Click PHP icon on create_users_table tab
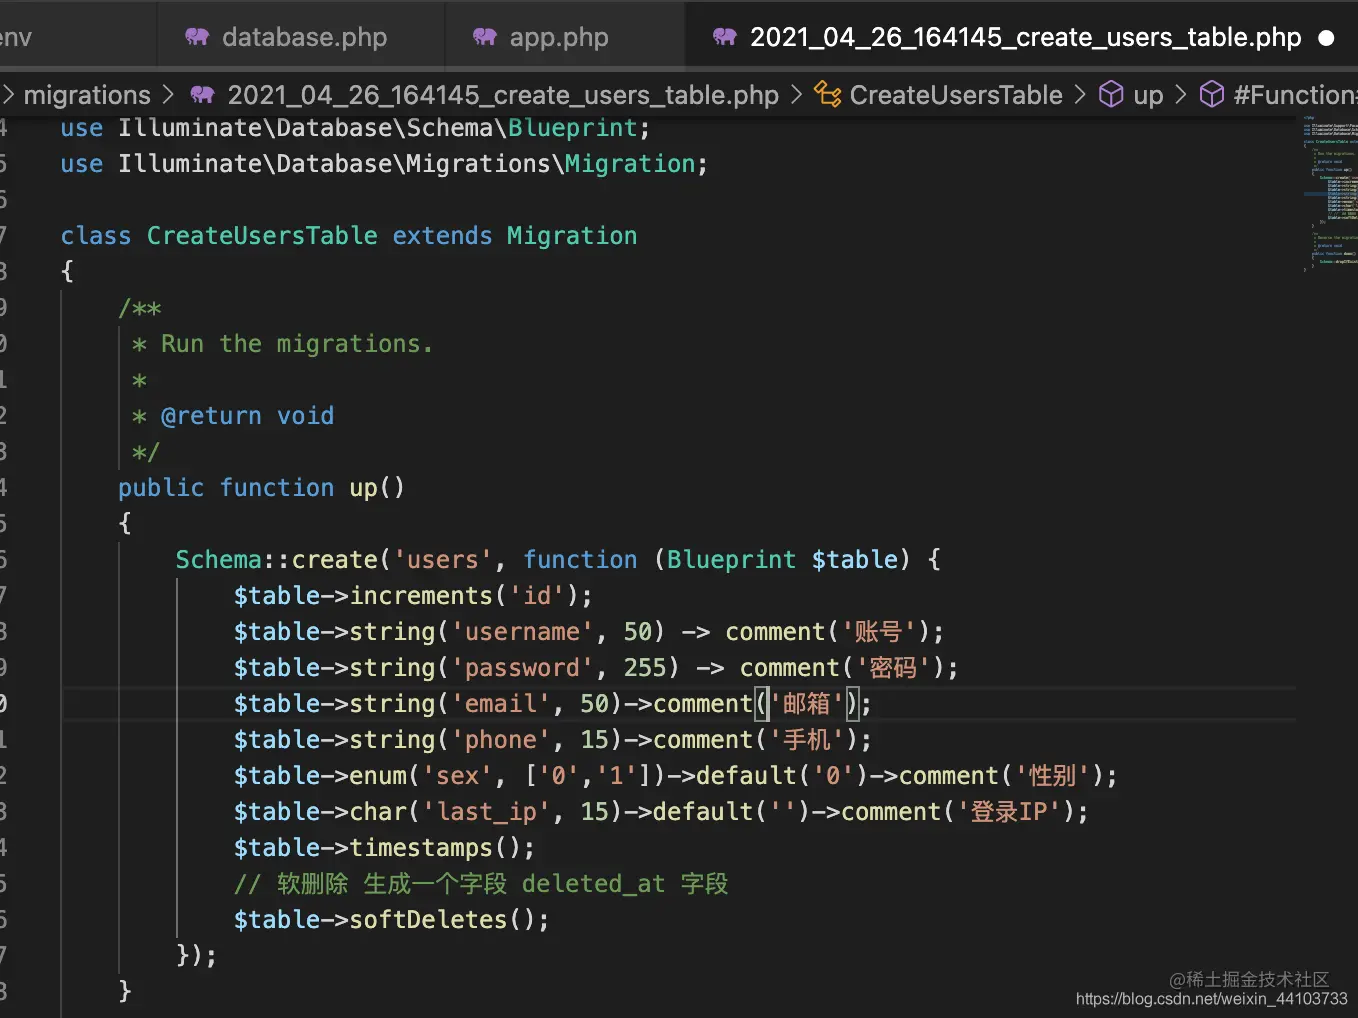 [725, 37]
